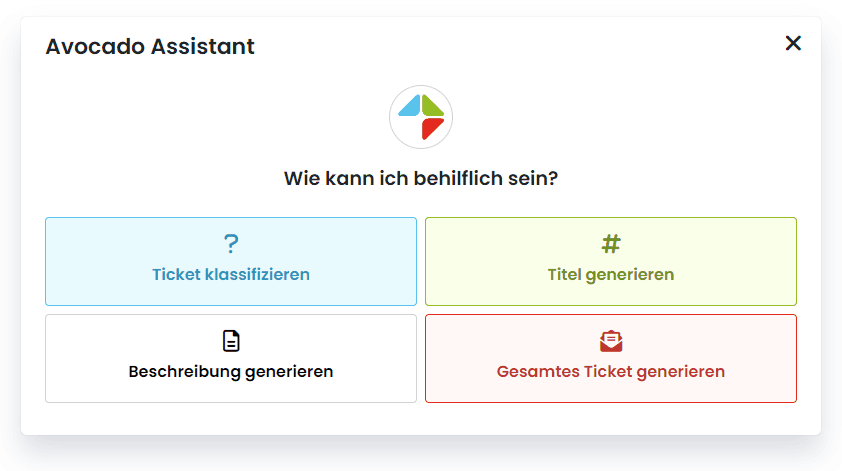The image size is (842, 471).
Task: Click the red segment of the Avocado logo
Action: click(x=432, y=128)
